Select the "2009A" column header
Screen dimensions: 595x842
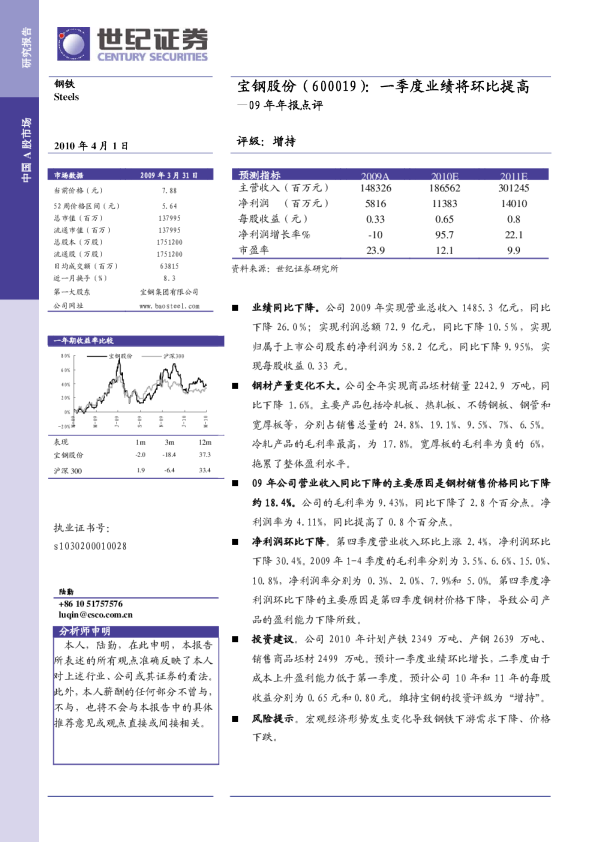[375, 176]
